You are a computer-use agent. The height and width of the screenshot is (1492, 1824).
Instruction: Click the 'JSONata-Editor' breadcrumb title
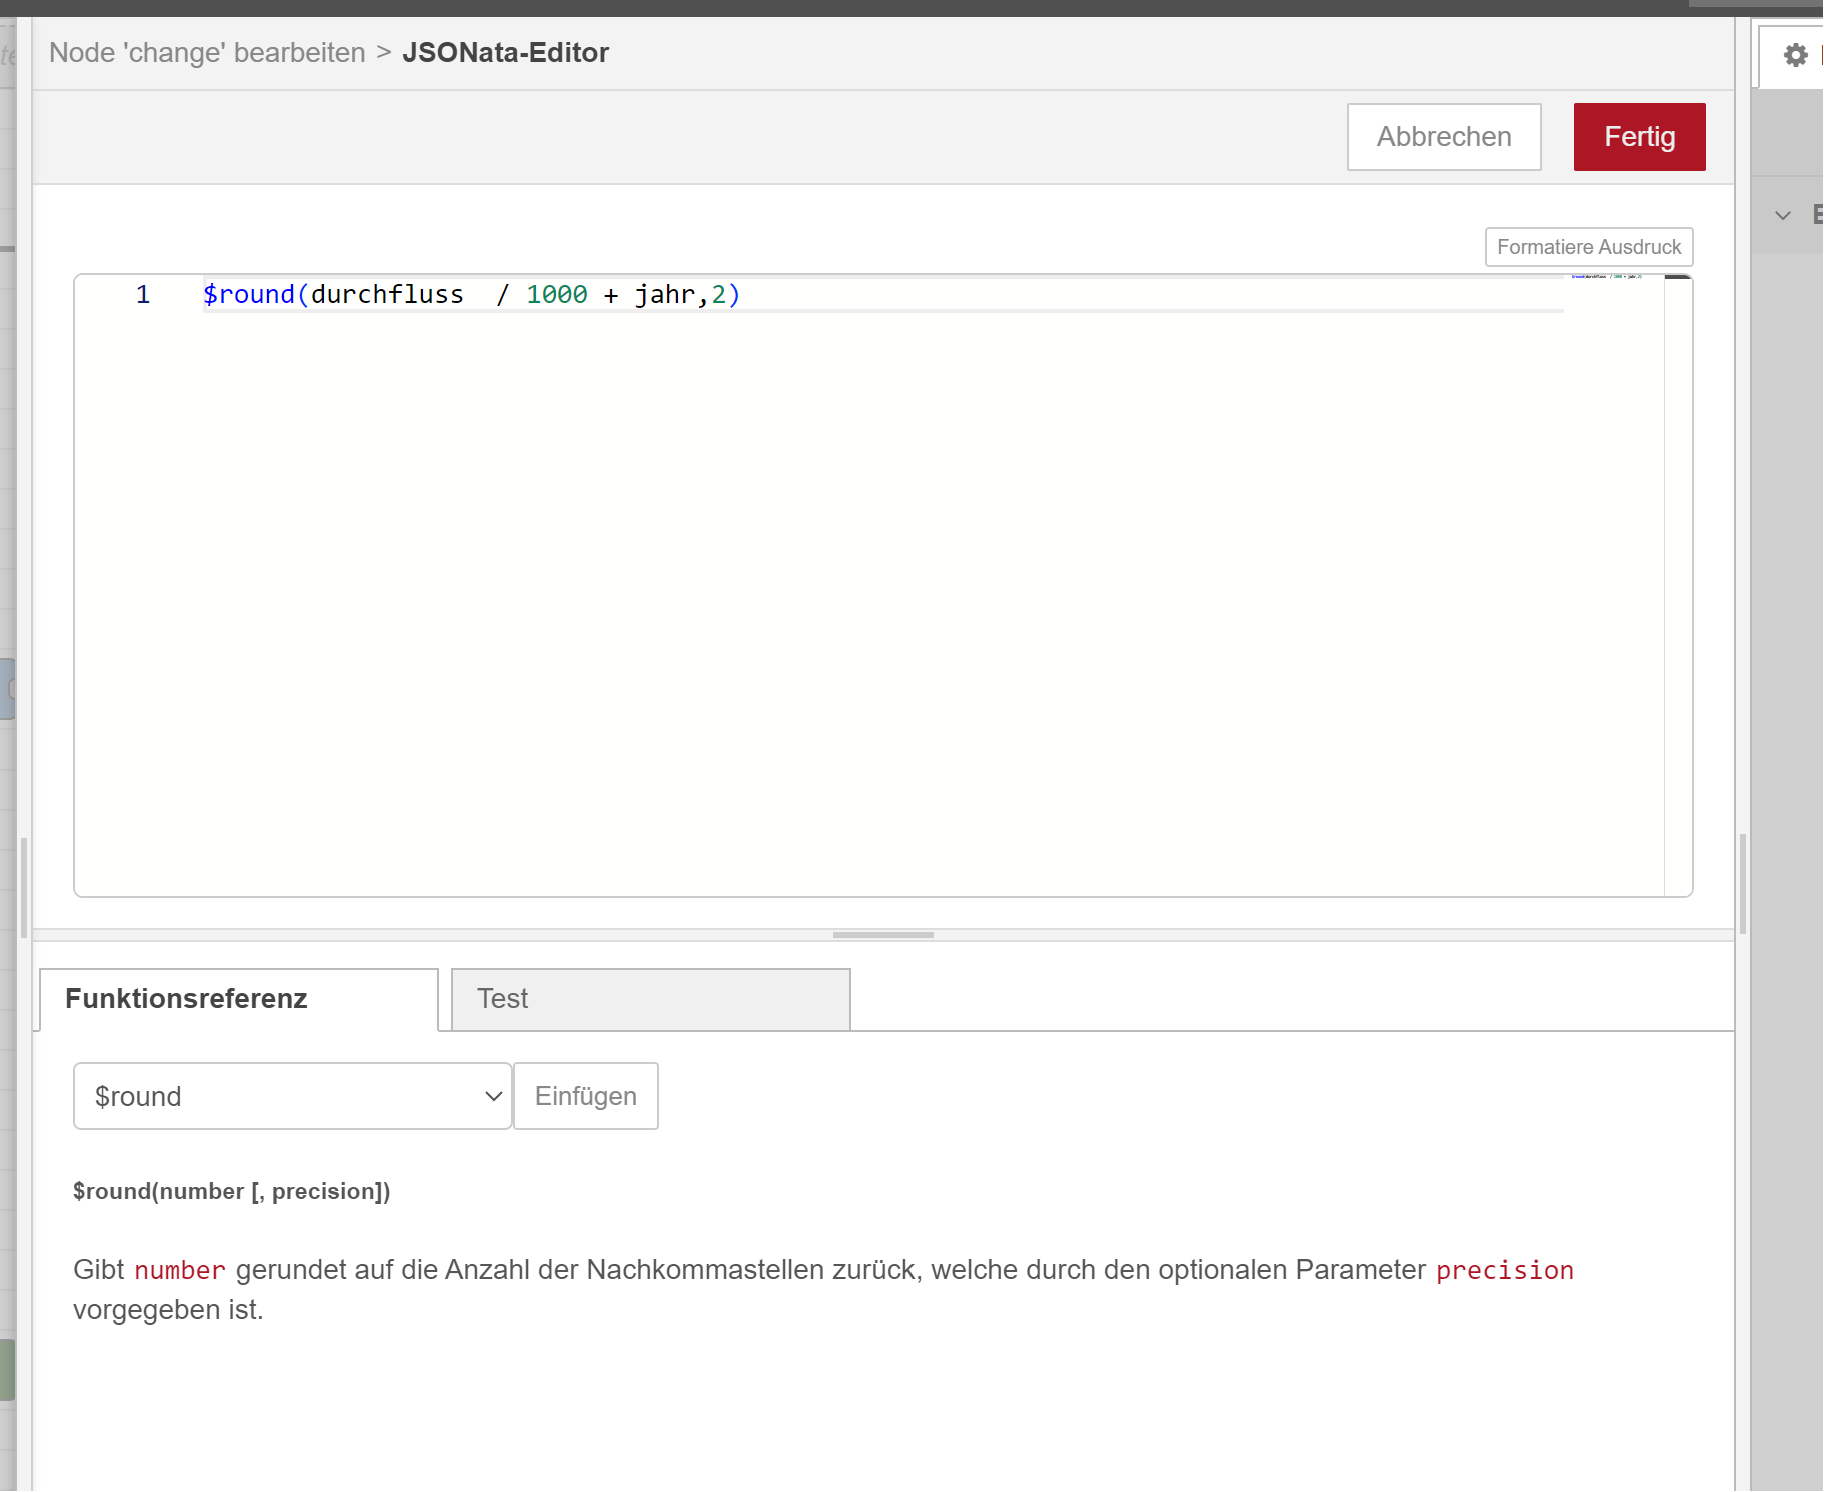505,53
